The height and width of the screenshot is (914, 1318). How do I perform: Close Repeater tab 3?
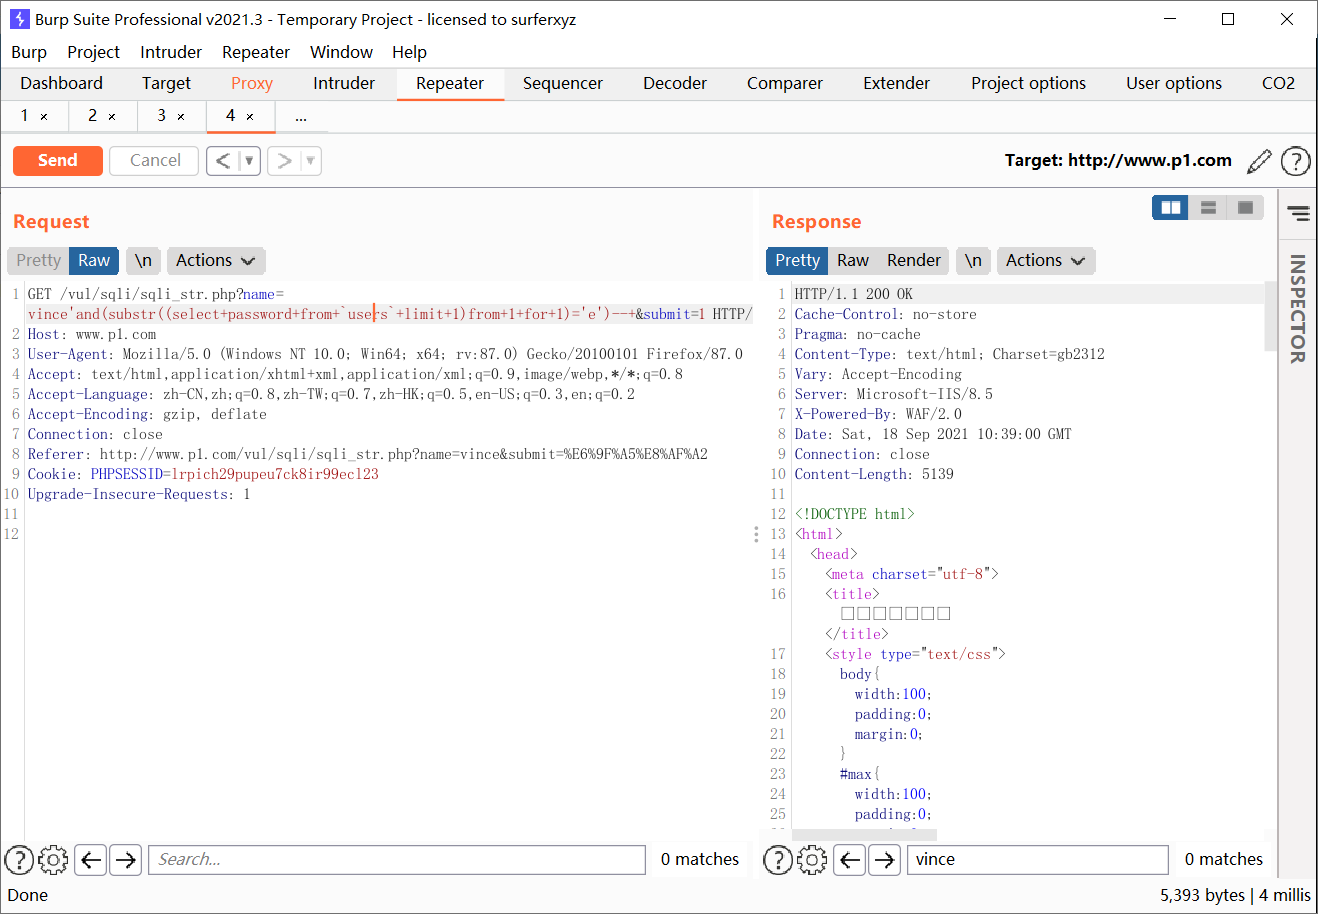point(181,117)
